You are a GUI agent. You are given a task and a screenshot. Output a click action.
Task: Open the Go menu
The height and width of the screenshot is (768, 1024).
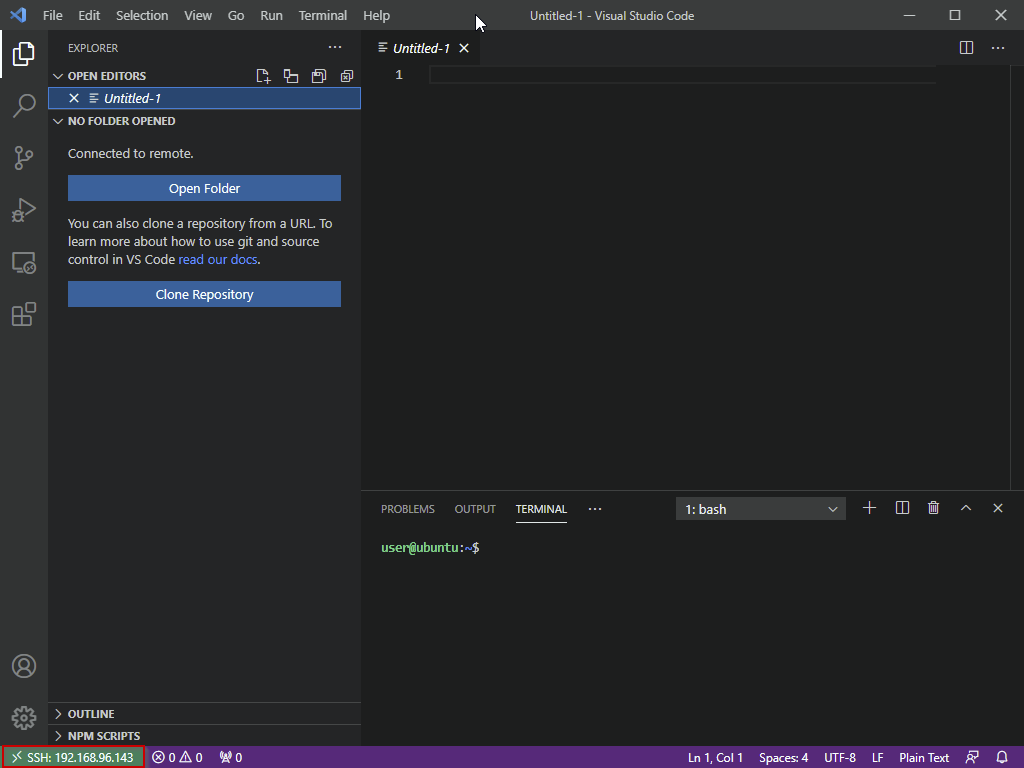point(236,16)
